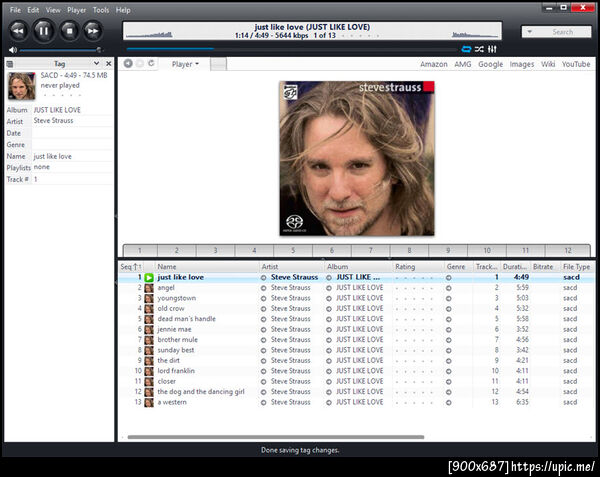Open the Tag panel options icon
The image size is (600, 477).
click(x=10, y=64)
